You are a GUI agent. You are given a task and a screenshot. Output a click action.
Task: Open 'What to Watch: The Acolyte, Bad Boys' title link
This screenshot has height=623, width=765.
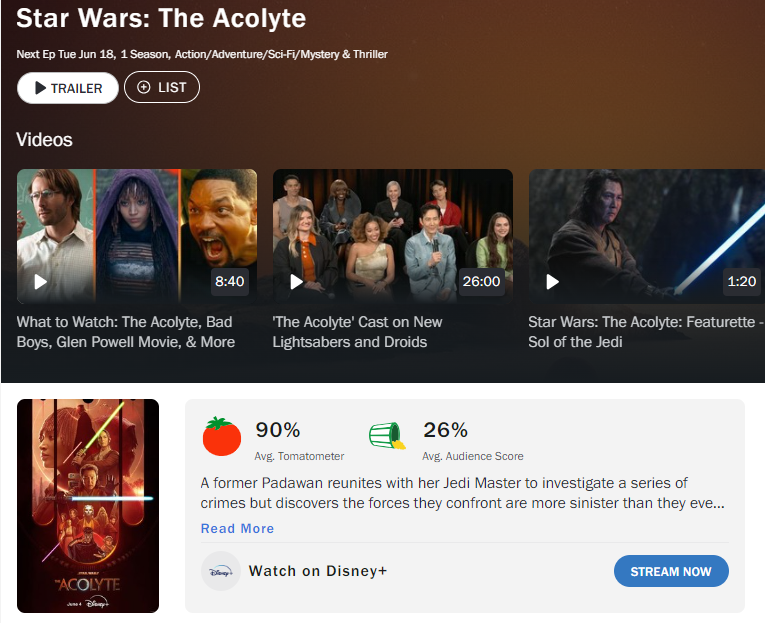(126, 332)
